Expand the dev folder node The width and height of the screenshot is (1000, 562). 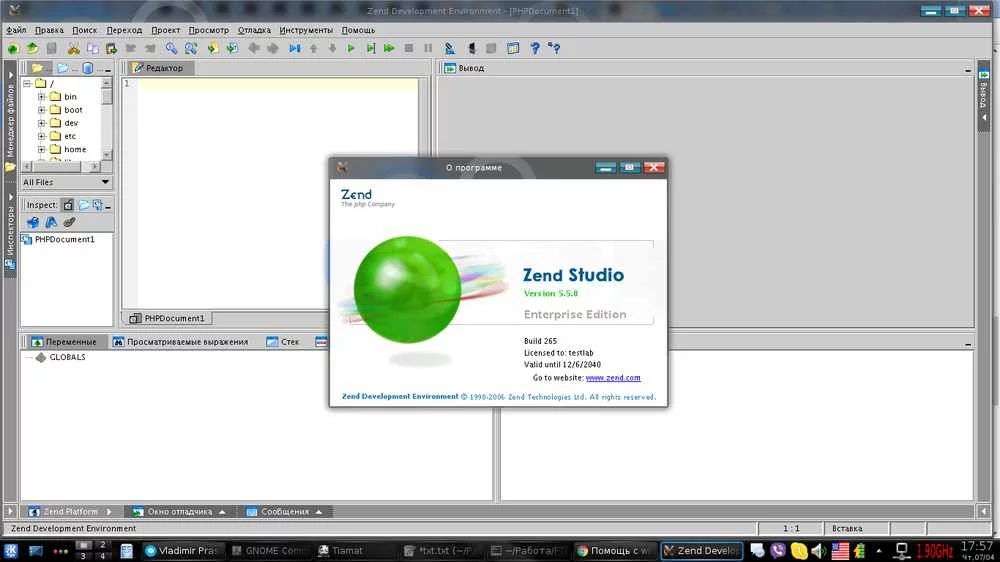(x=41, y=123)
